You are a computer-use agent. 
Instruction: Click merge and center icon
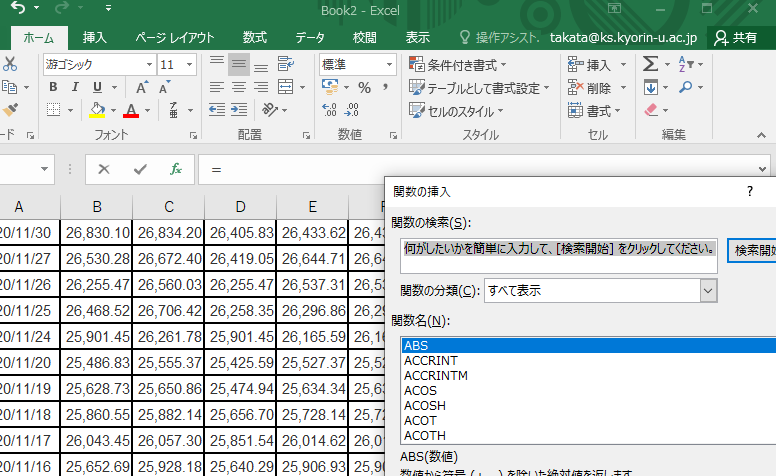[286, 87]
